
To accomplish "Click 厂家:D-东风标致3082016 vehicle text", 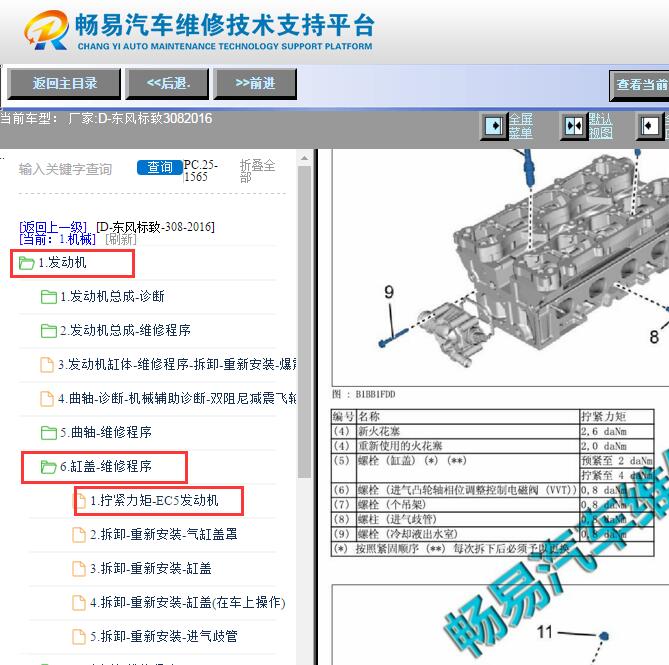I will 140,118.
